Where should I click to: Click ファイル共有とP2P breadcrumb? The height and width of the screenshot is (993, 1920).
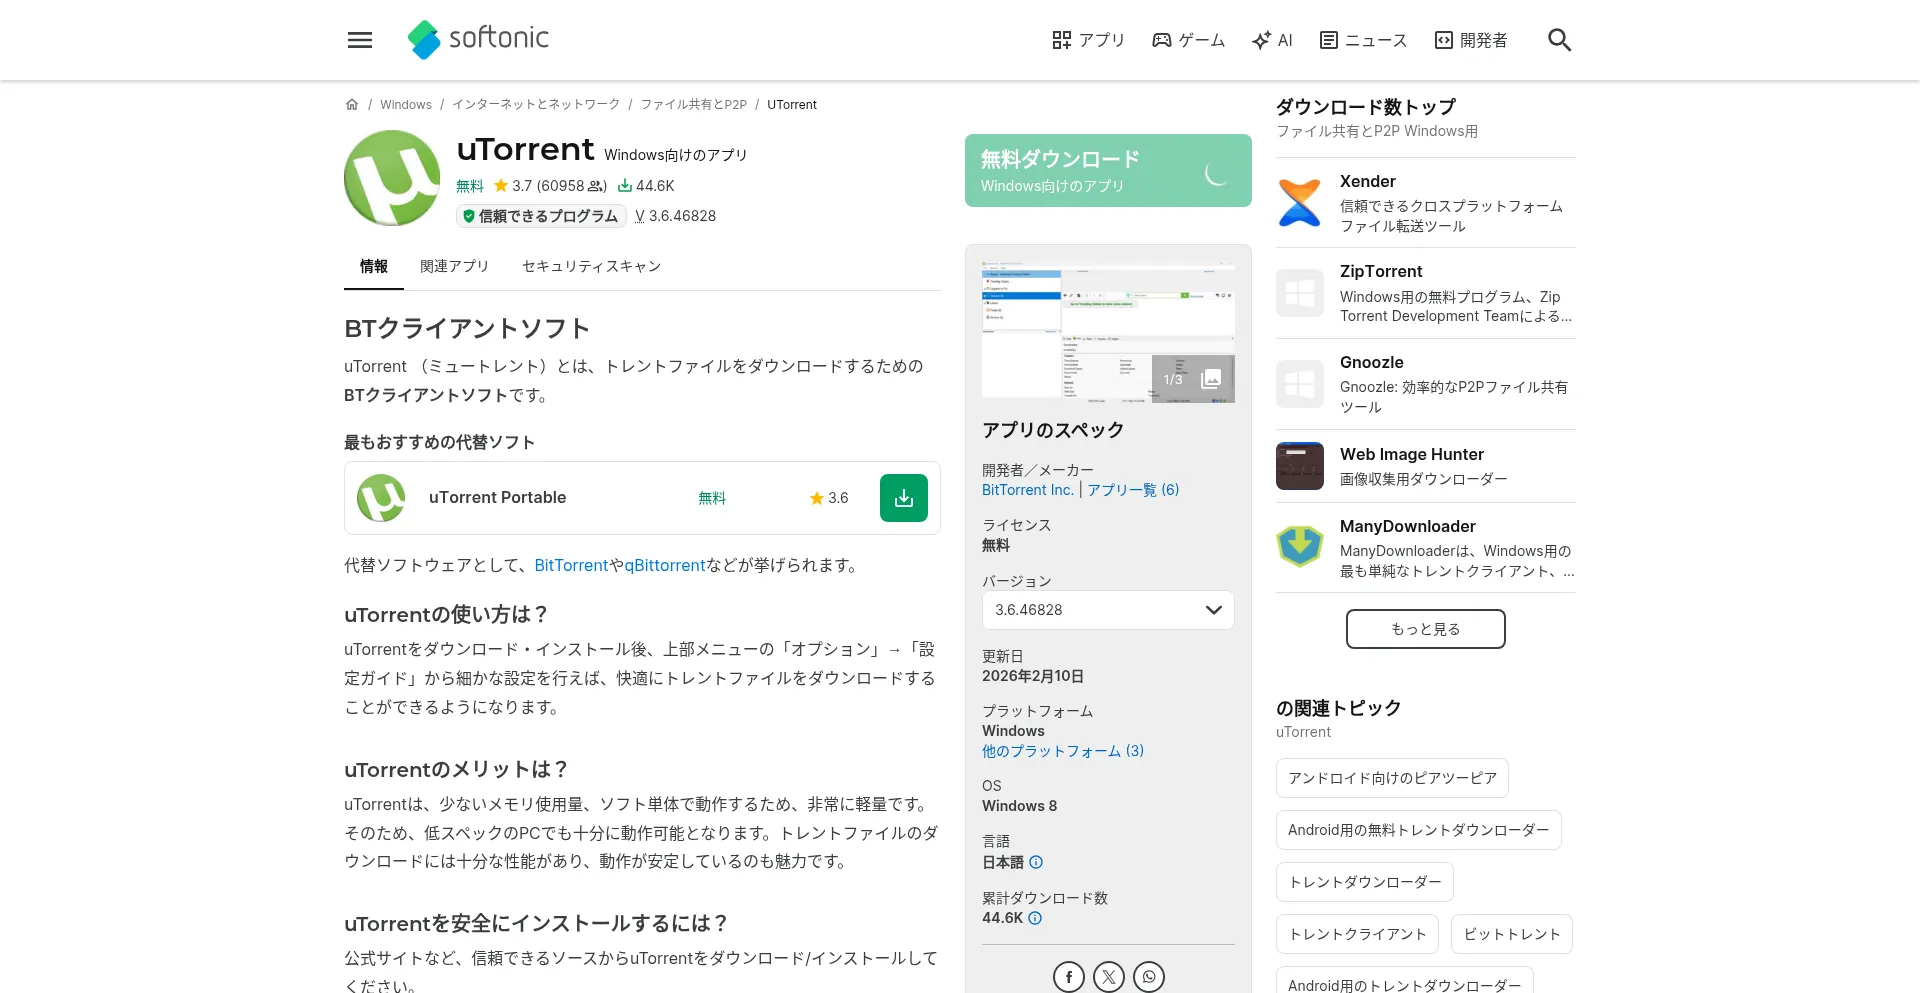(x=694, y=104)
